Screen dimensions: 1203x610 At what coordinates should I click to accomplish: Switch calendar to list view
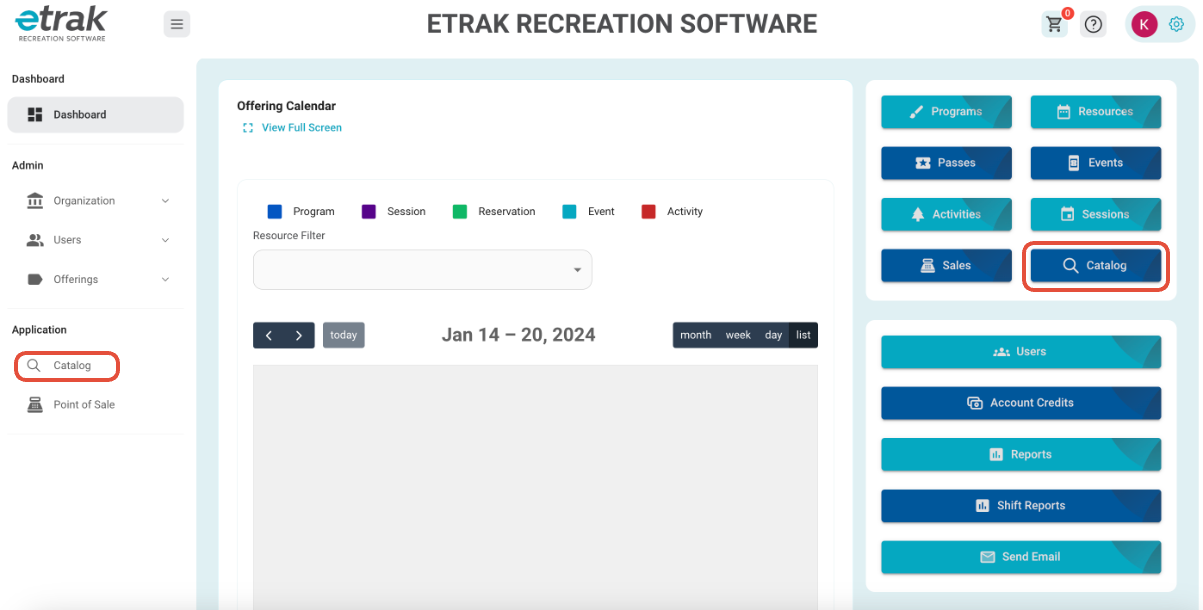pos(803,335)
